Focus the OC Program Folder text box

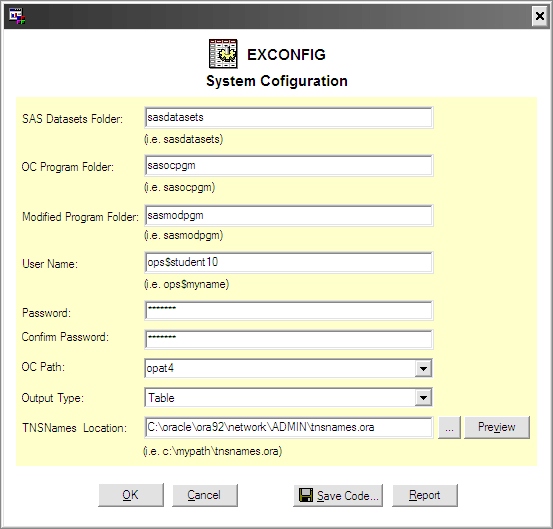click(x=288, y=165)
